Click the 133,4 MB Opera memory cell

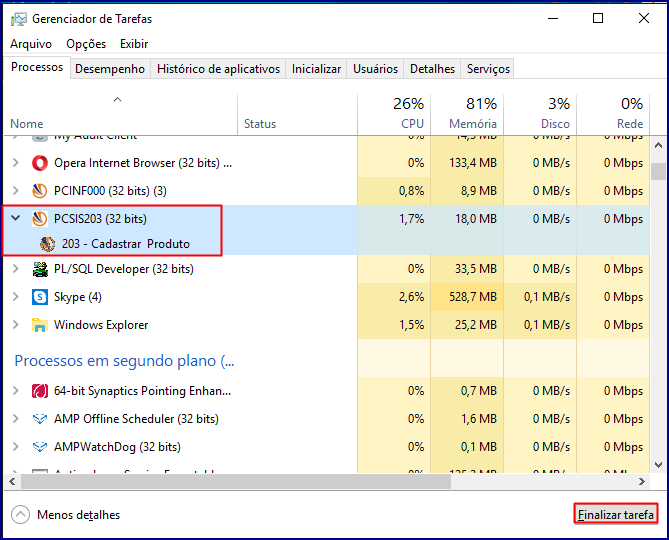(467, 163)
